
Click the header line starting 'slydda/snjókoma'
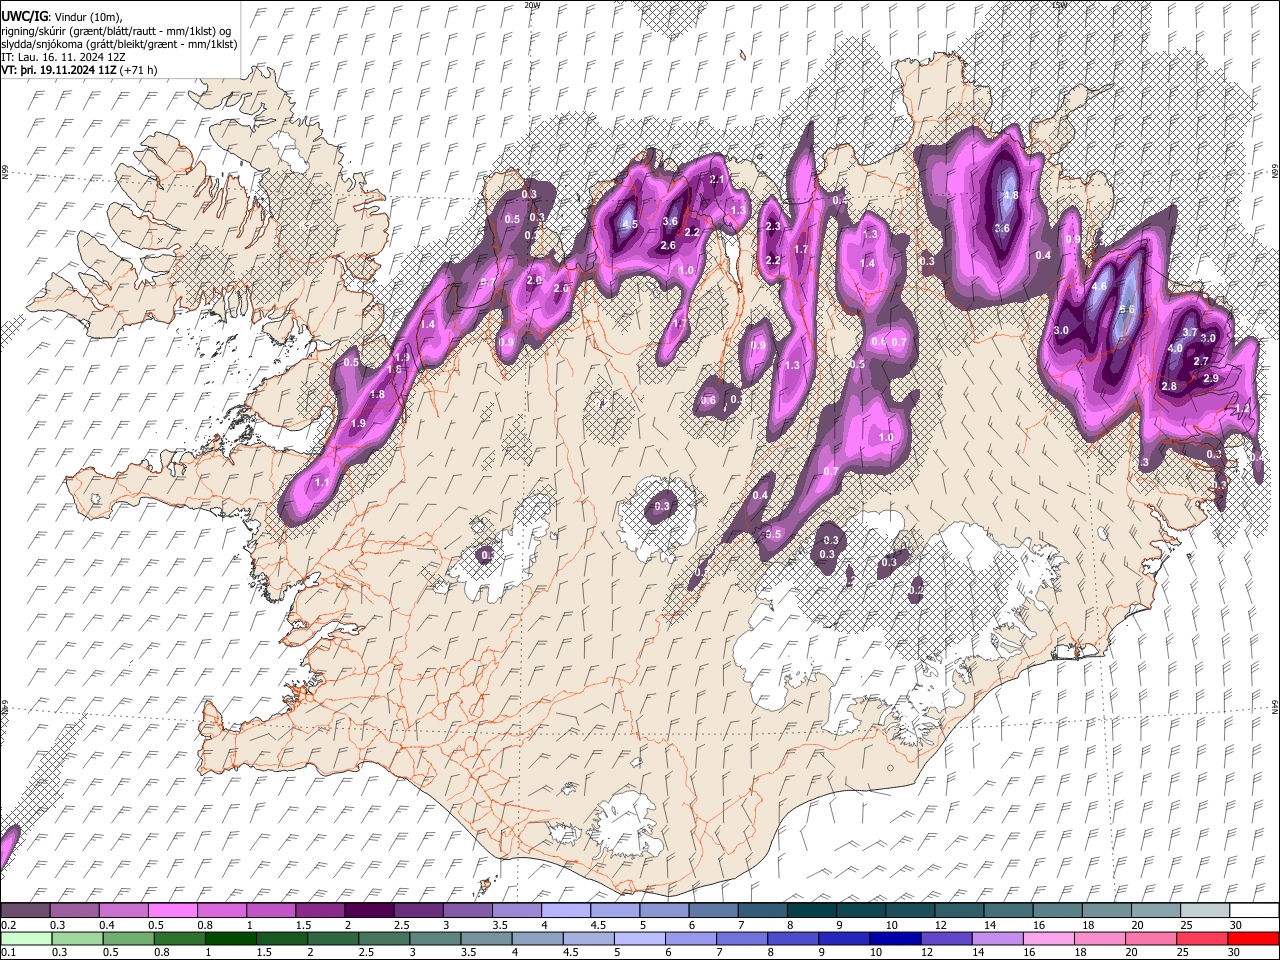point(119,44)
